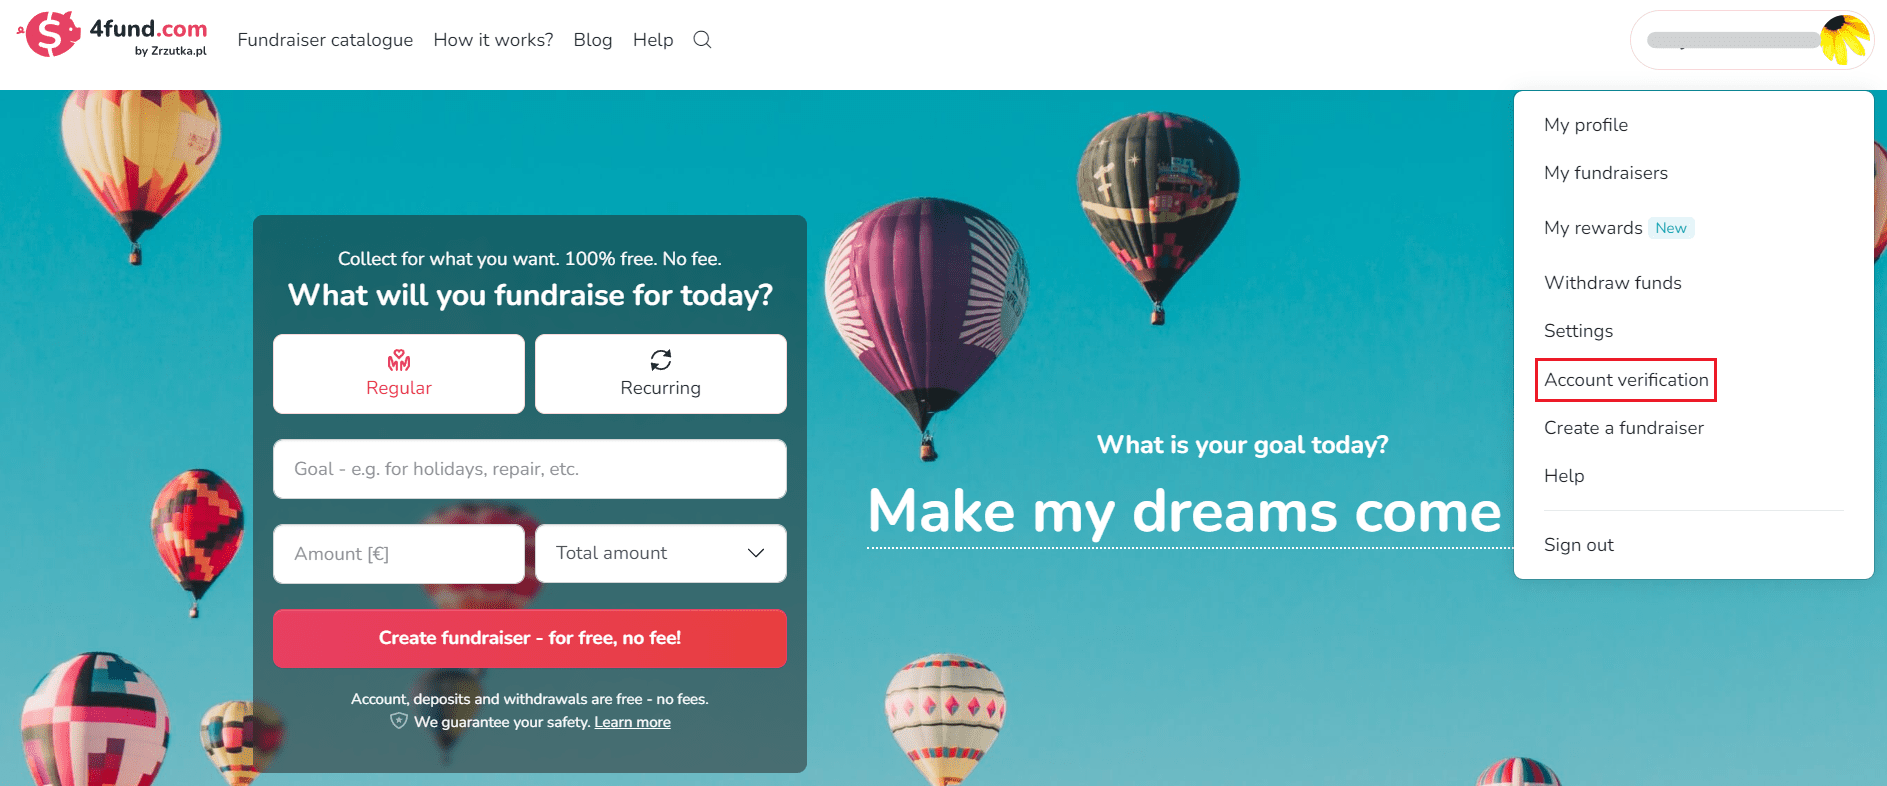Open Account verification page

click(x=1626, y=380)
